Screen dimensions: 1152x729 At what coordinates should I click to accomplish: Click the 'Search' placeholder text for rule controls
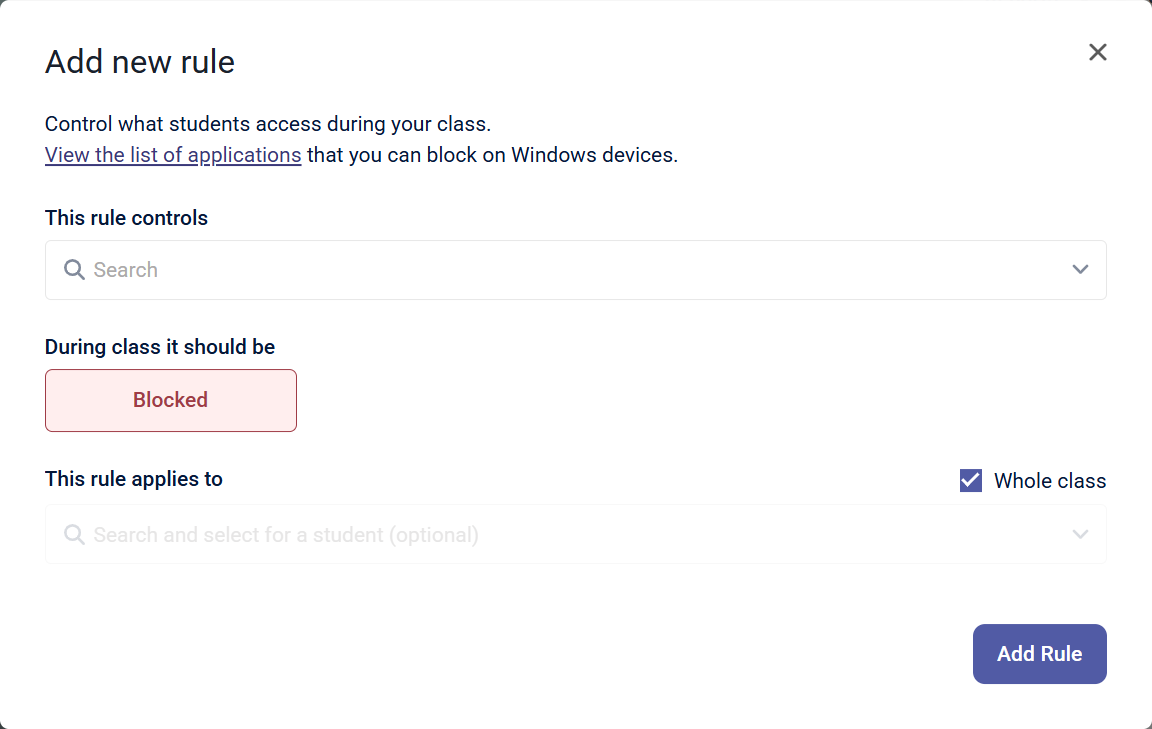point(126,270)
